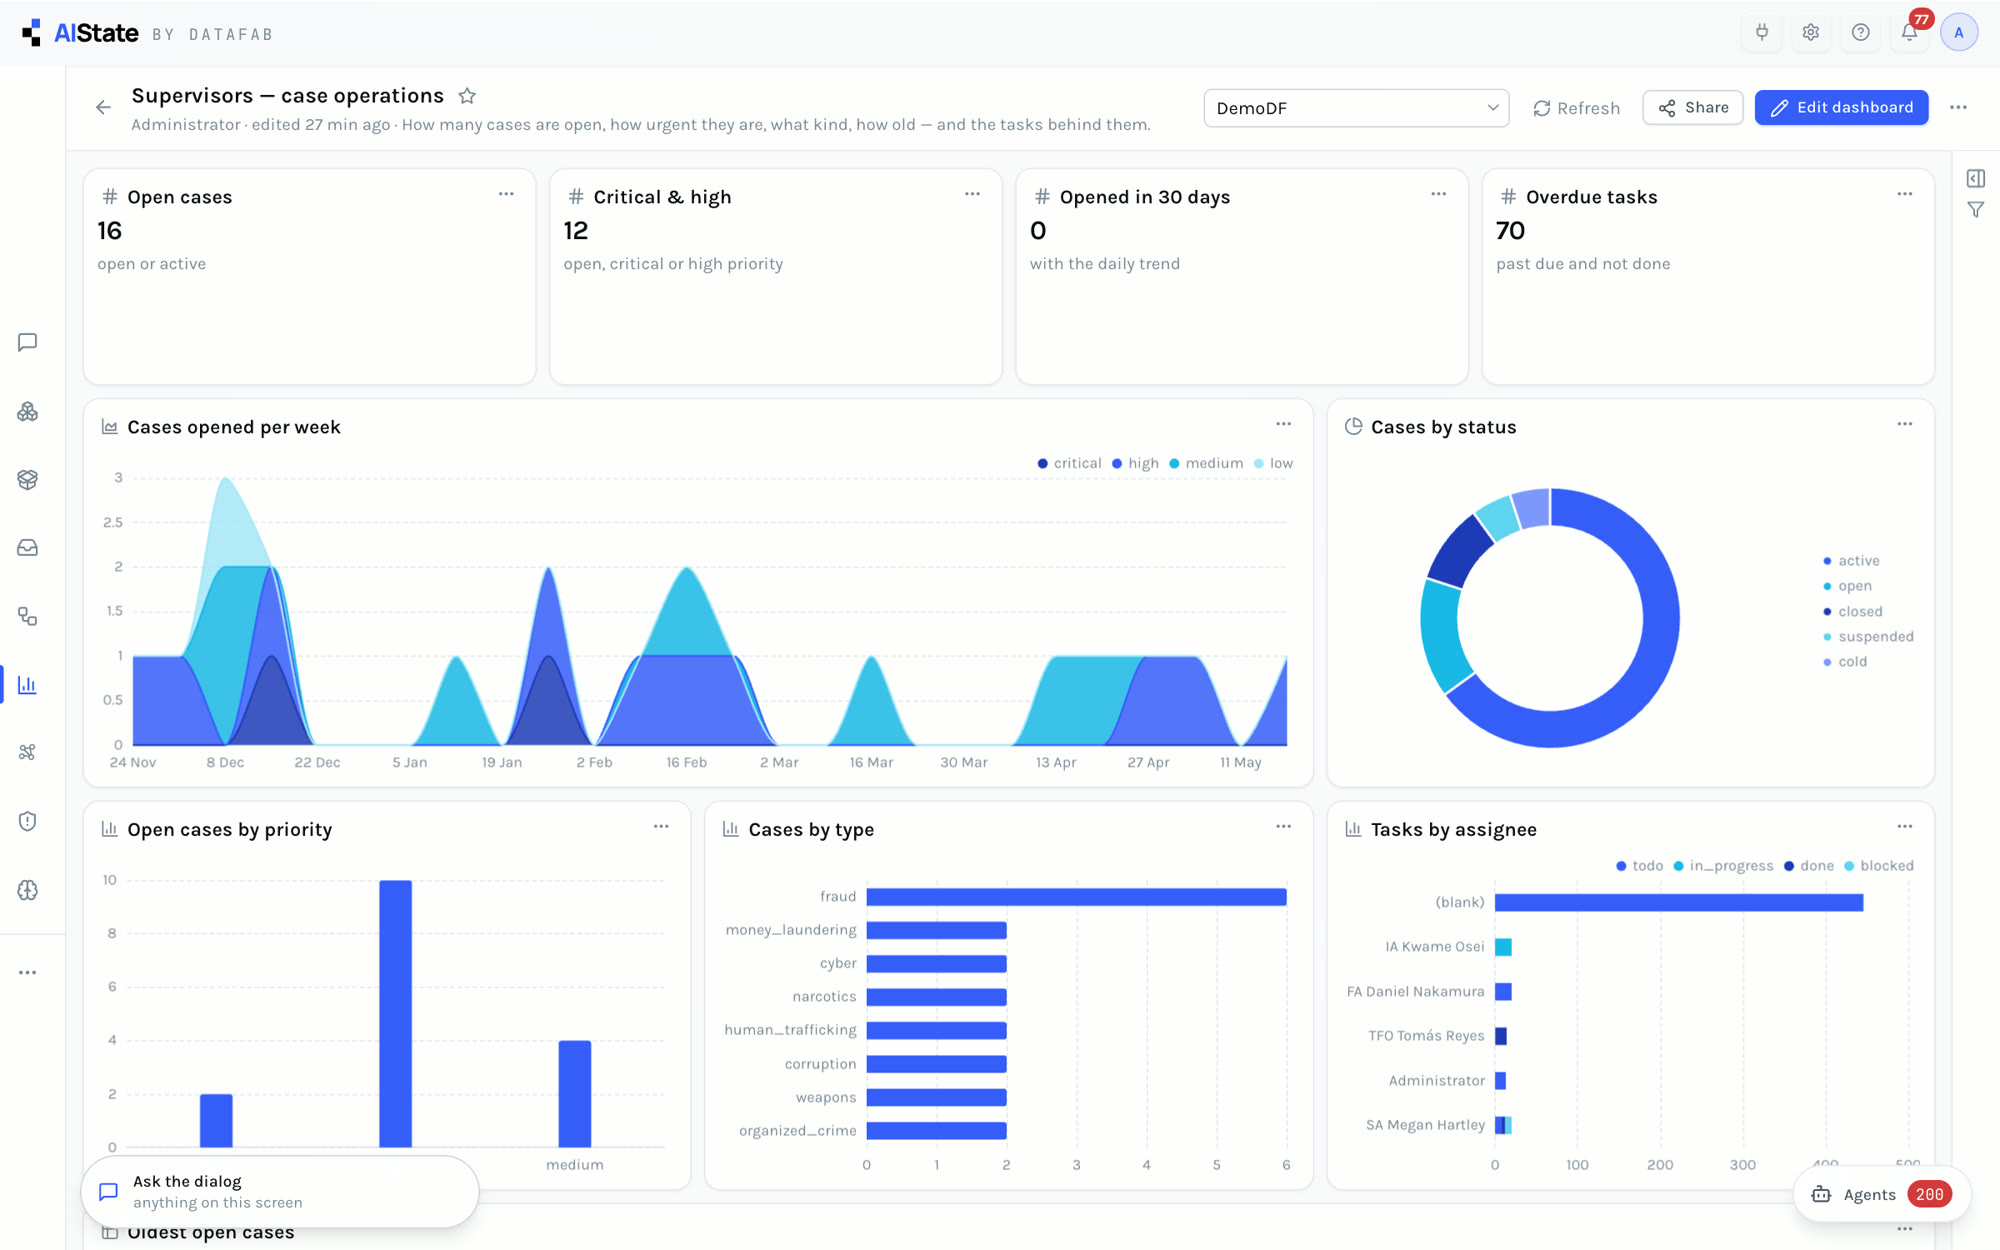Viewport: 2000px width, 1250px height.
Task: Click the Refresh button
Action: click(x=1576, y=108)
